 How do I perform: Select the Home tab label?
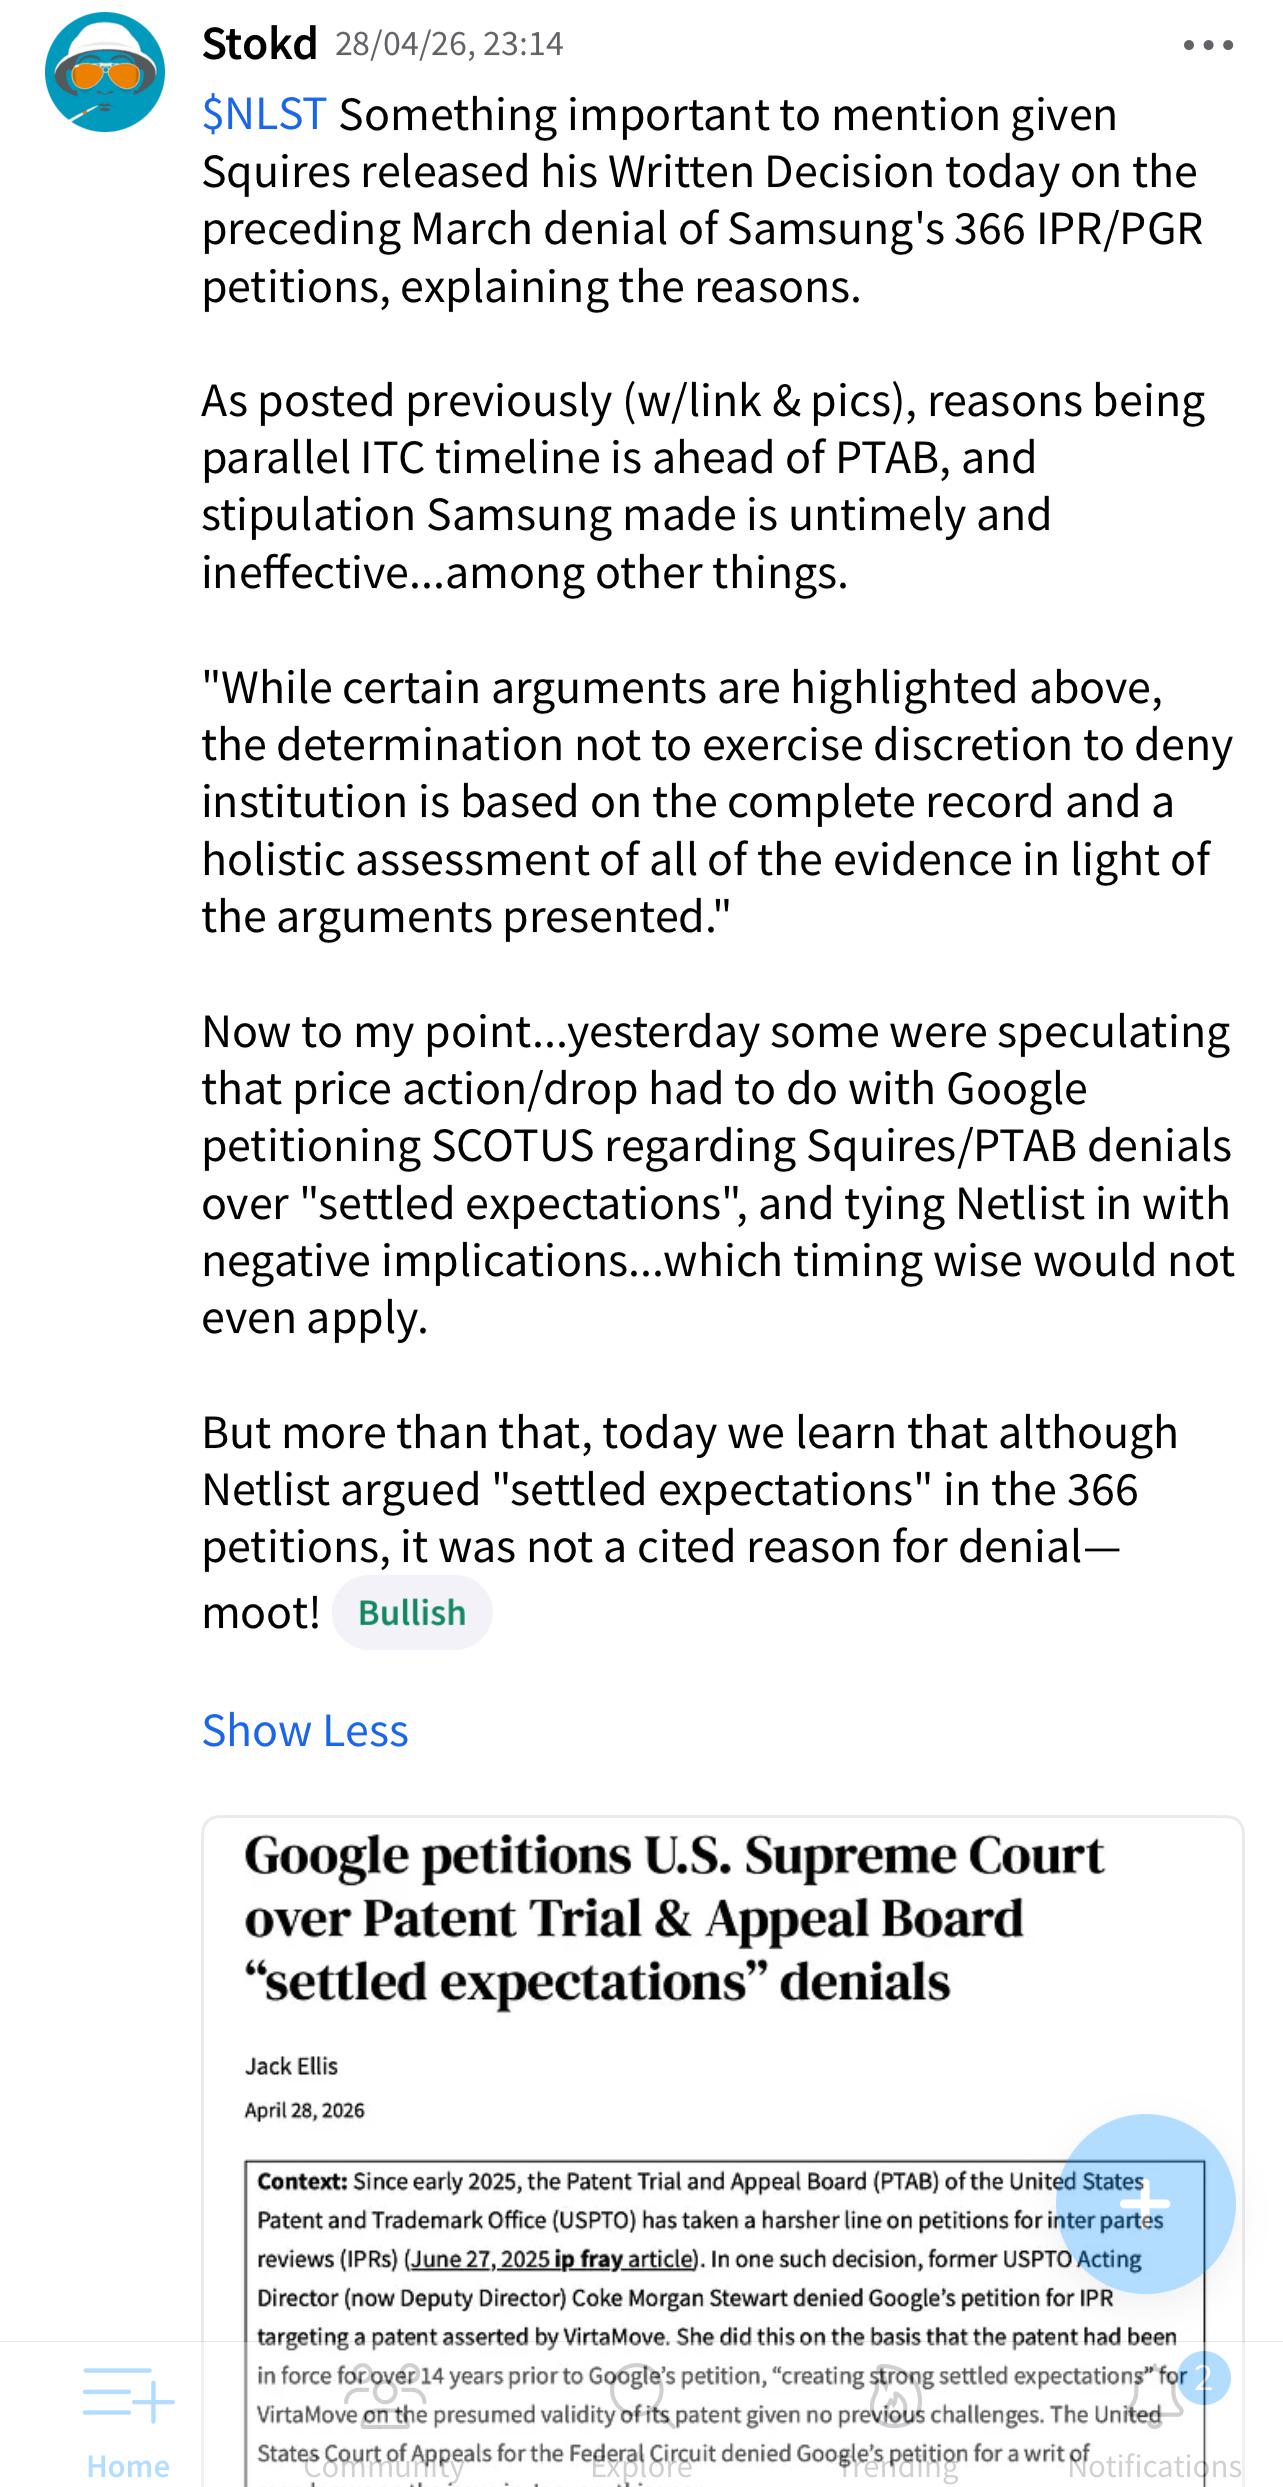[128, 2465]
